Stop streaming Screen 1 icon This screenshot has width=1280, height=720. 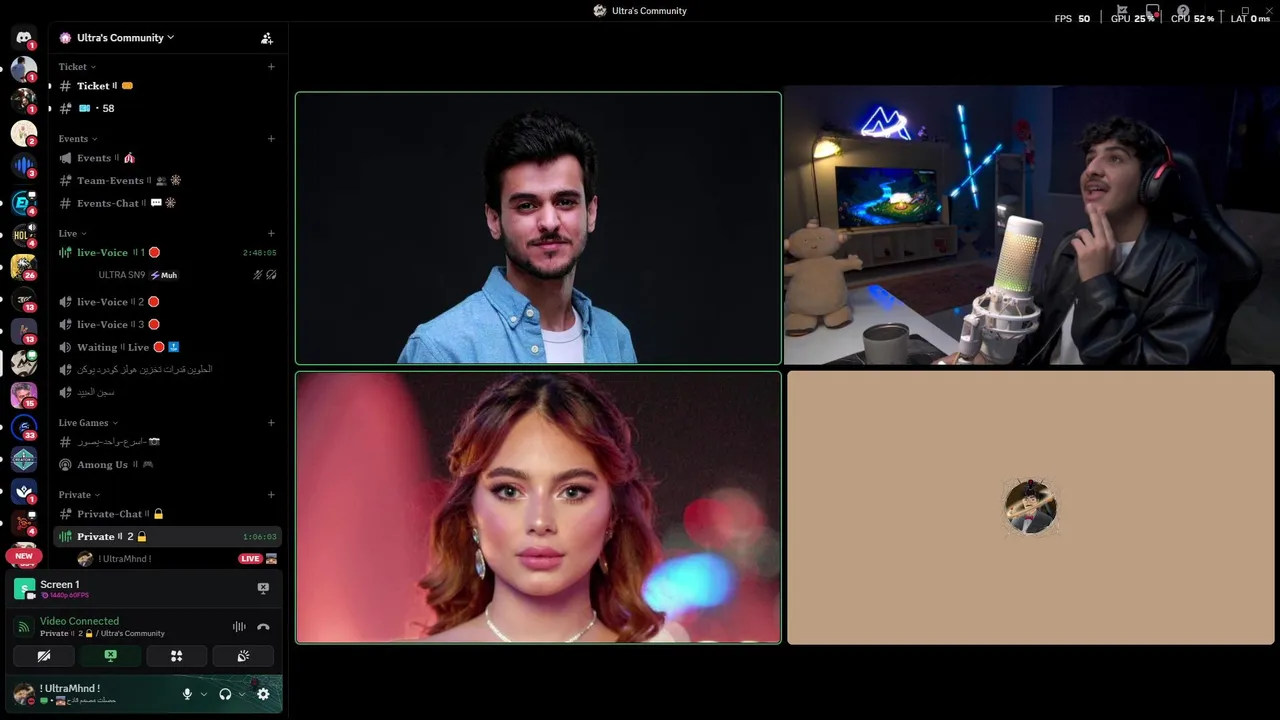click(263, 588)
